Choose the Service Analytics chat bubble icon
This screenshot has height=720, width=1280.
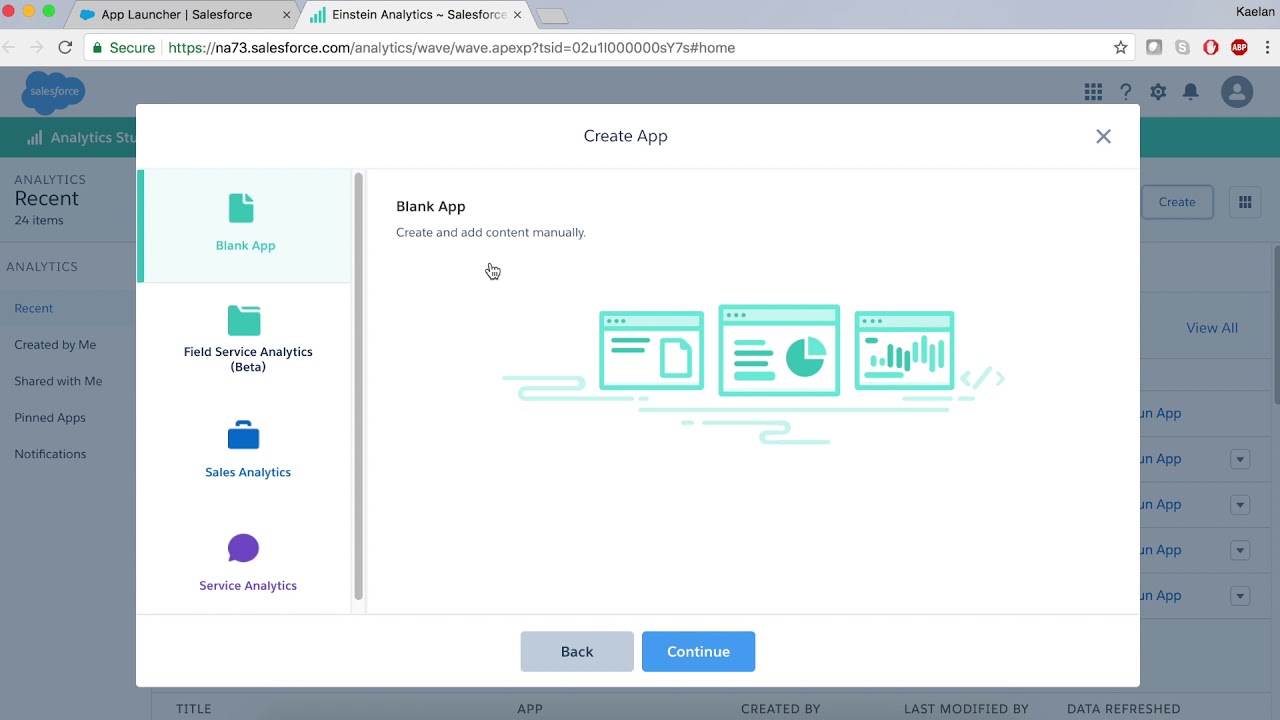(243, 548)
